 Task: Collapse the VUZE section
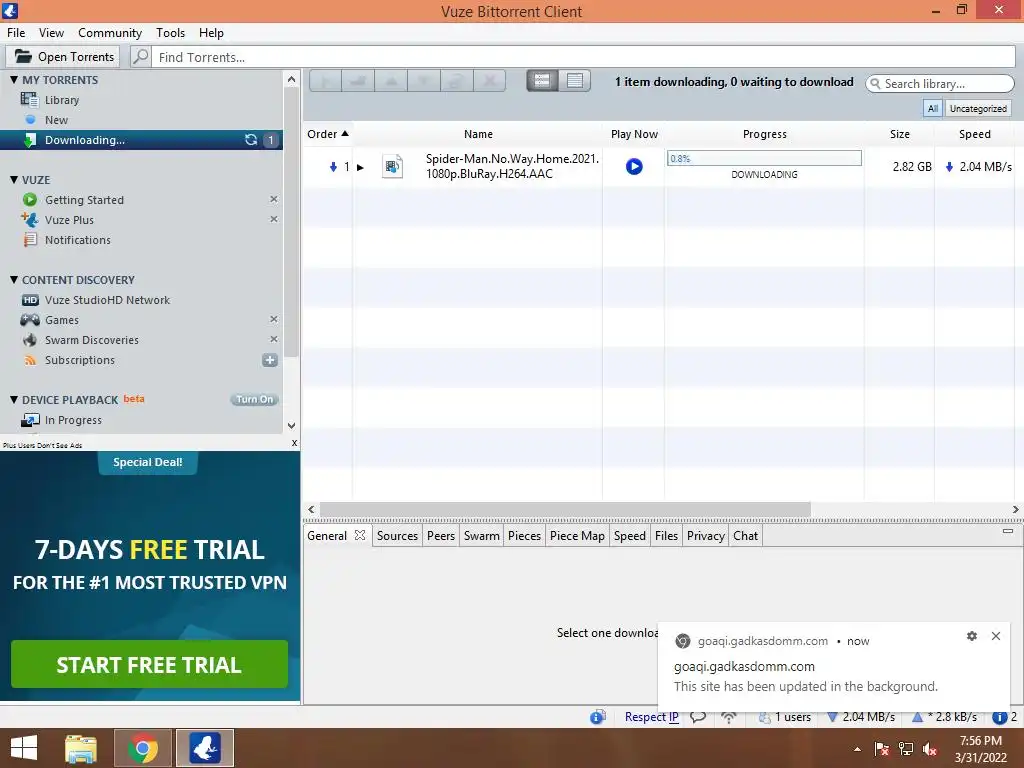point(14,180)
